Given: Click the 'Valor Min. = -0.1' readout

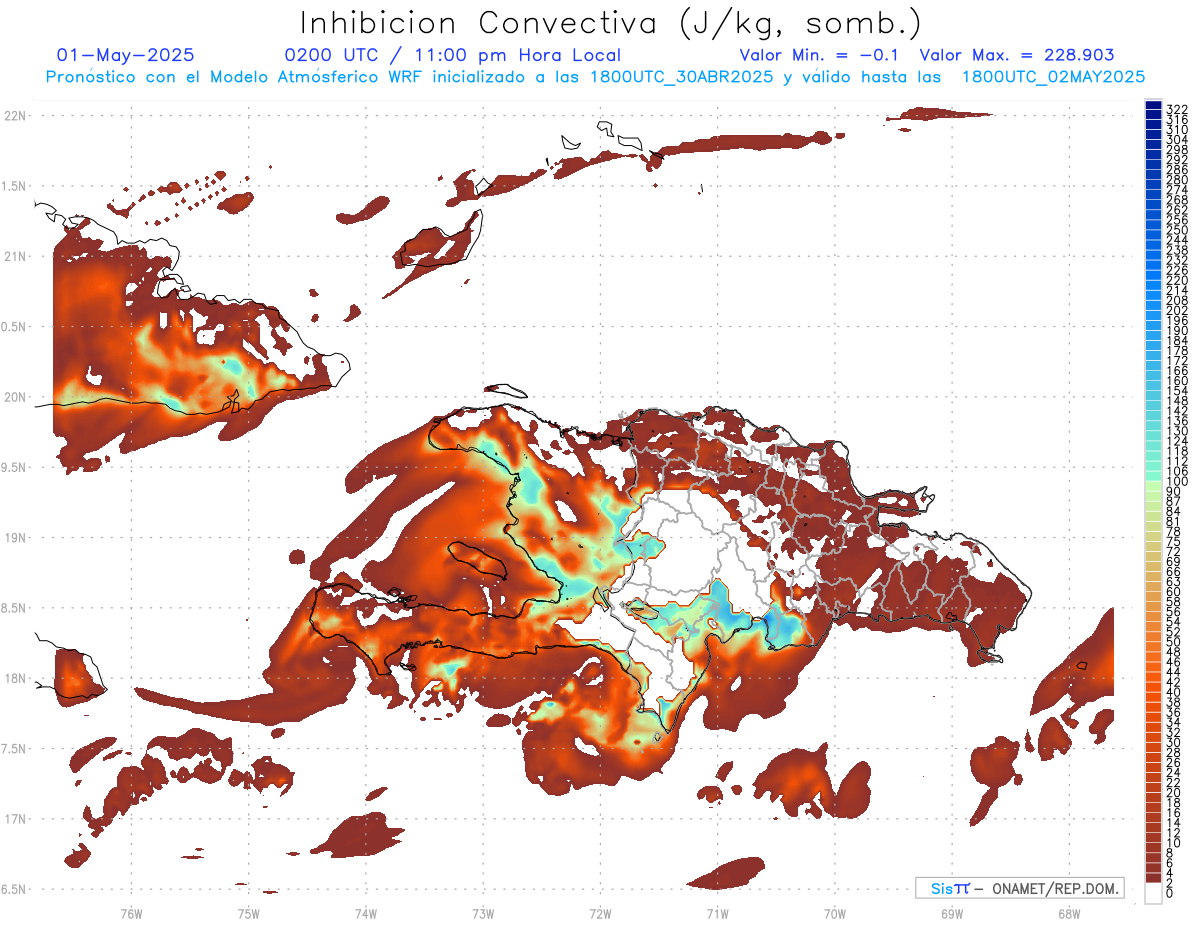Looking at the screenshot, I should pos(819,55).
